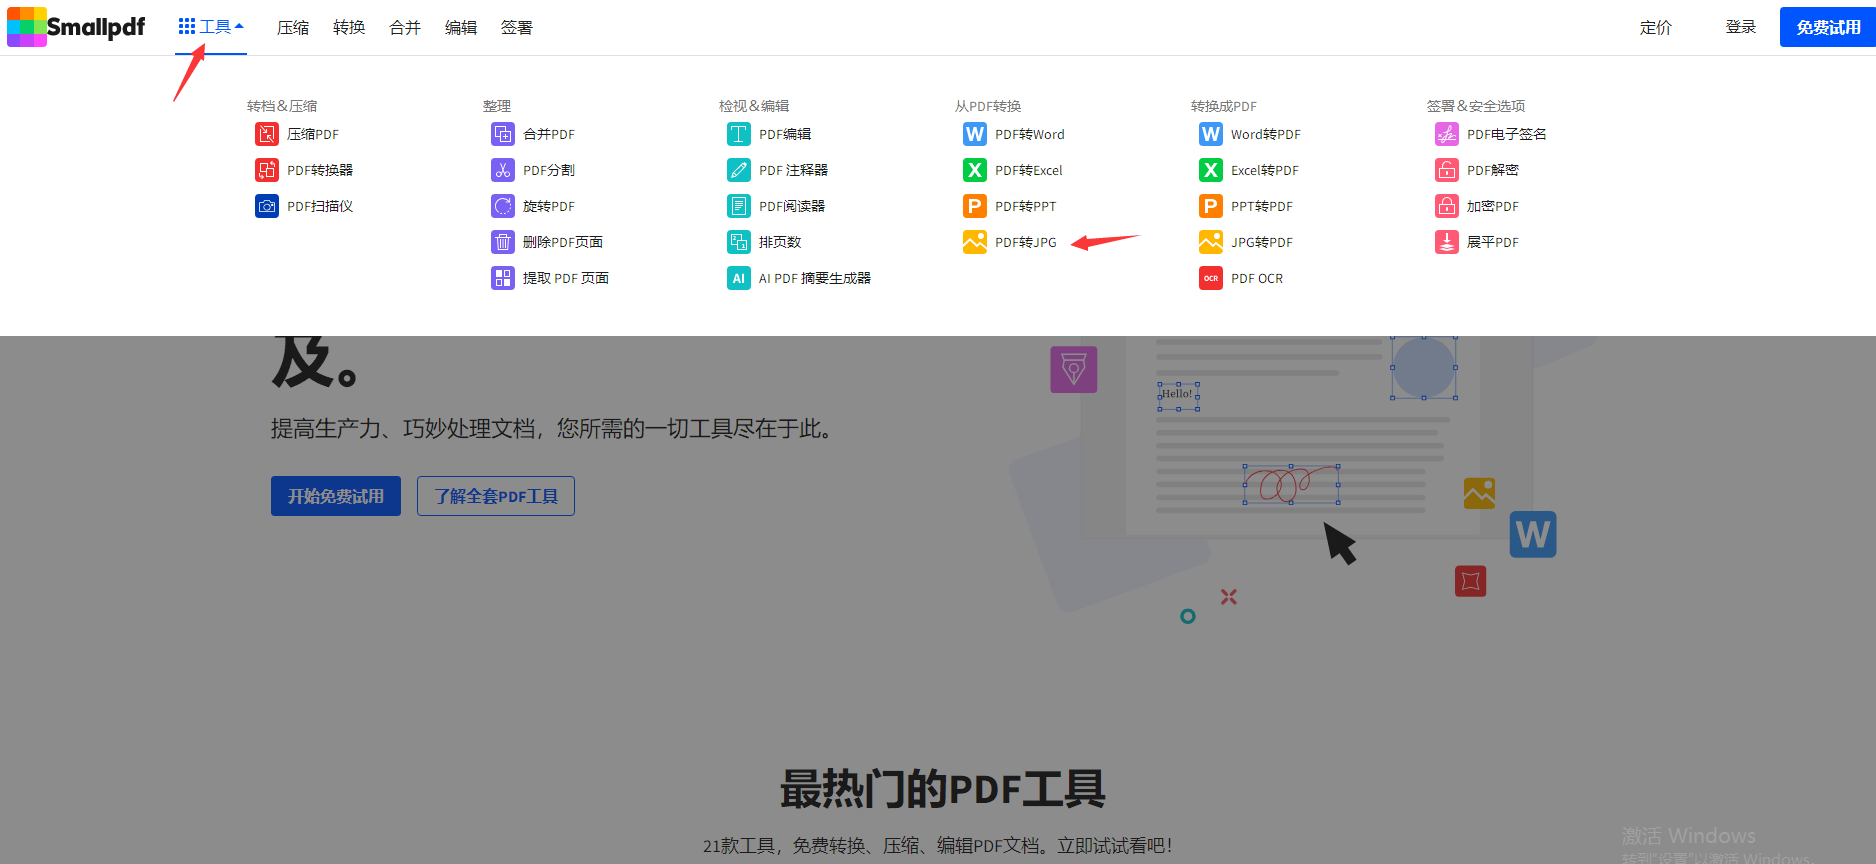Screen dimensions: 1876x864
Task: Click the PDF解密 unlock icon
Action: 1447,170
